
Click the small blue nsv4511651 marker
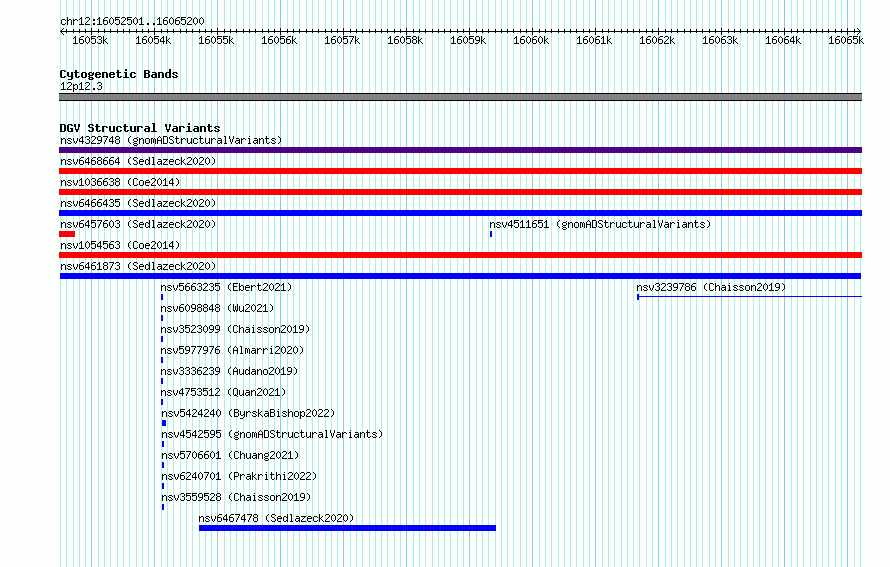(491, 234)
